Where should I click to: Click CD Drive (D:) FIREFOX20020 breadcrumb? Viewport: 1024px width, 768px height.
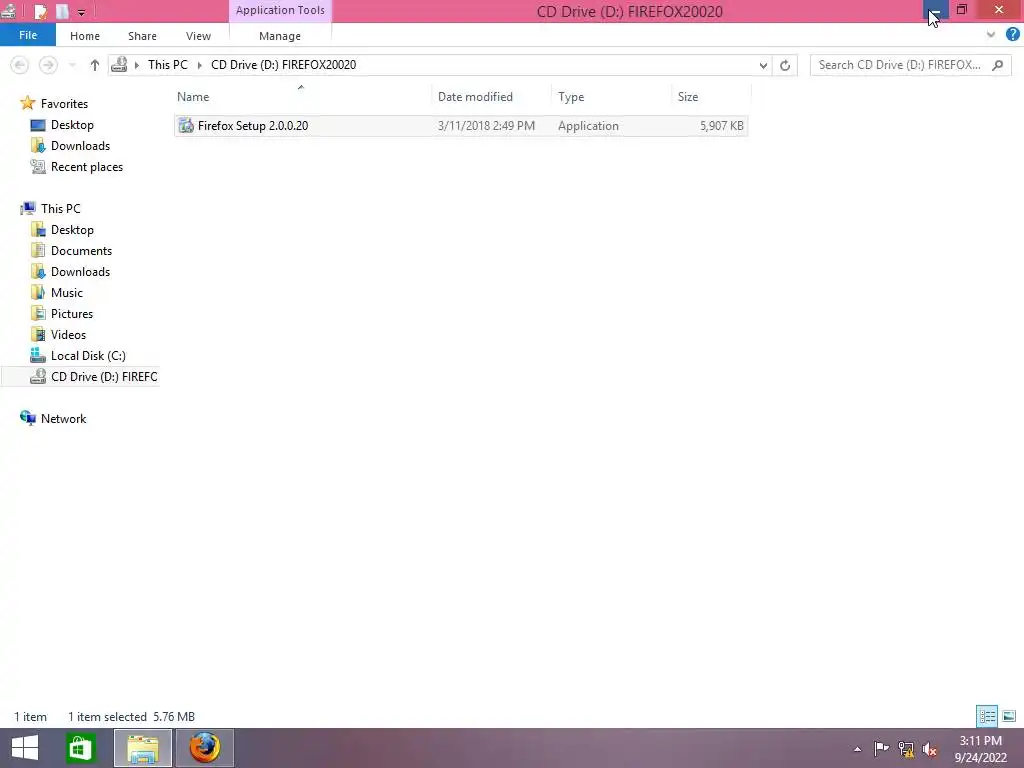coord(283,65)
